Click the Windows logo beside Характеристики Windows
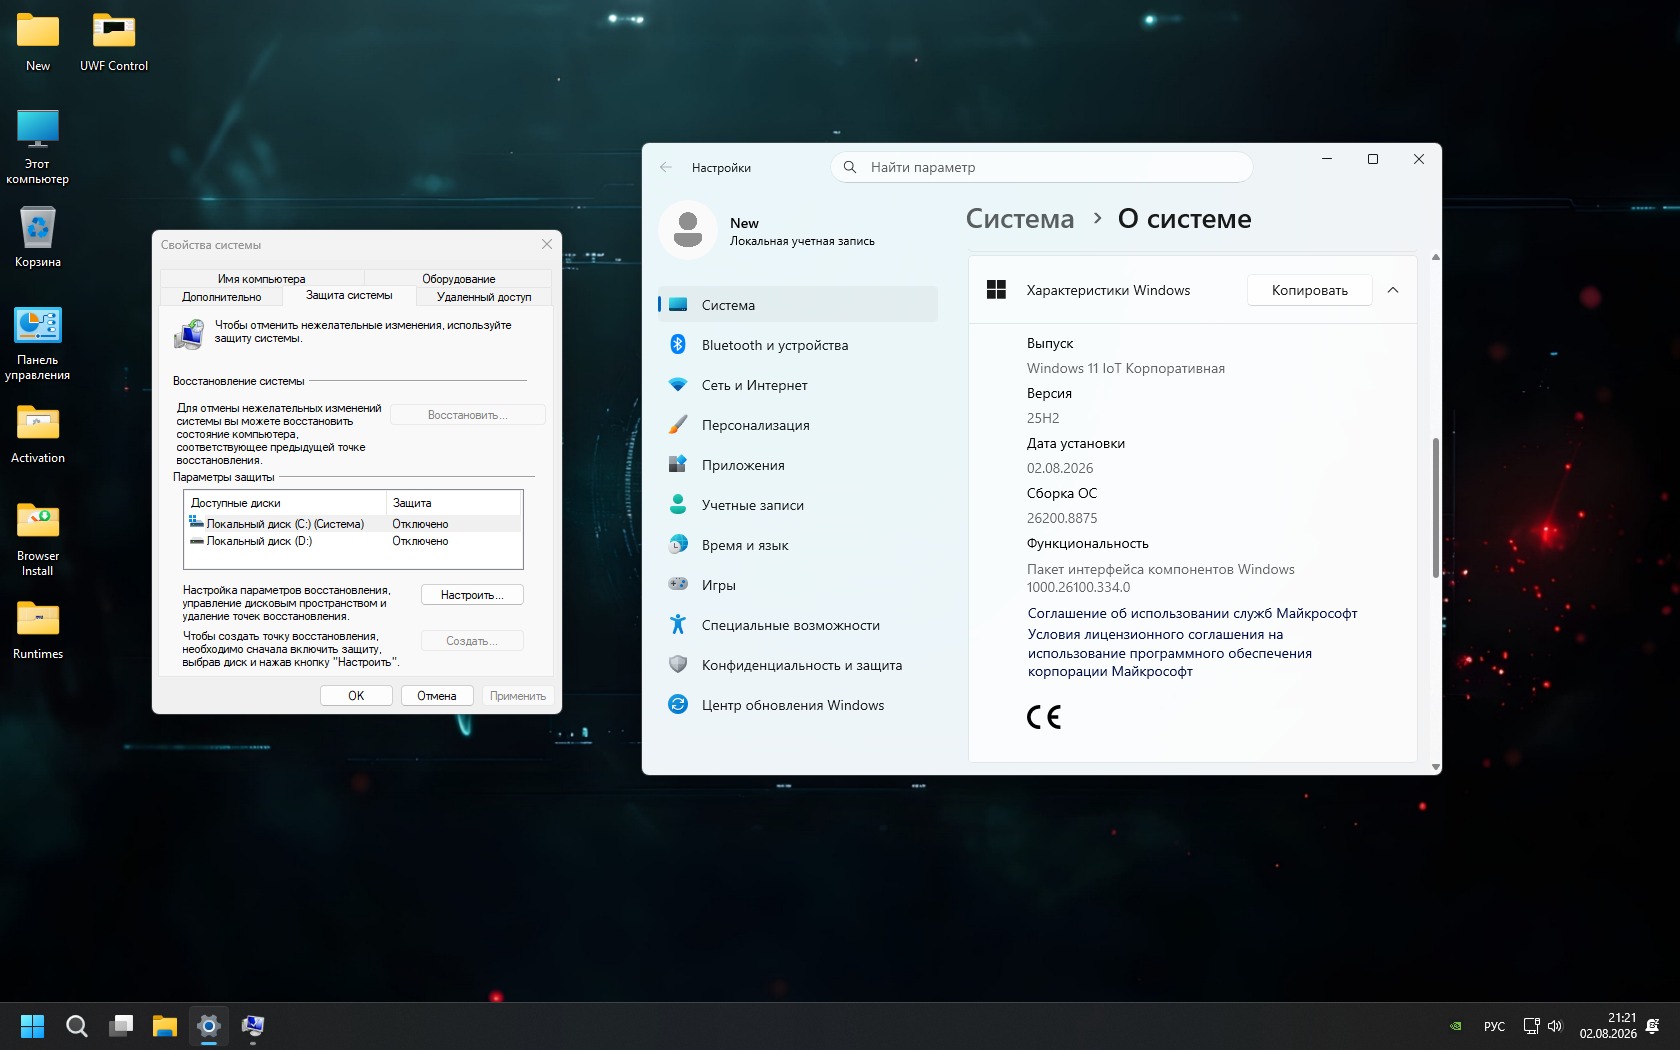Viewport: 1680px width, 1050px height. coord(996,290)
